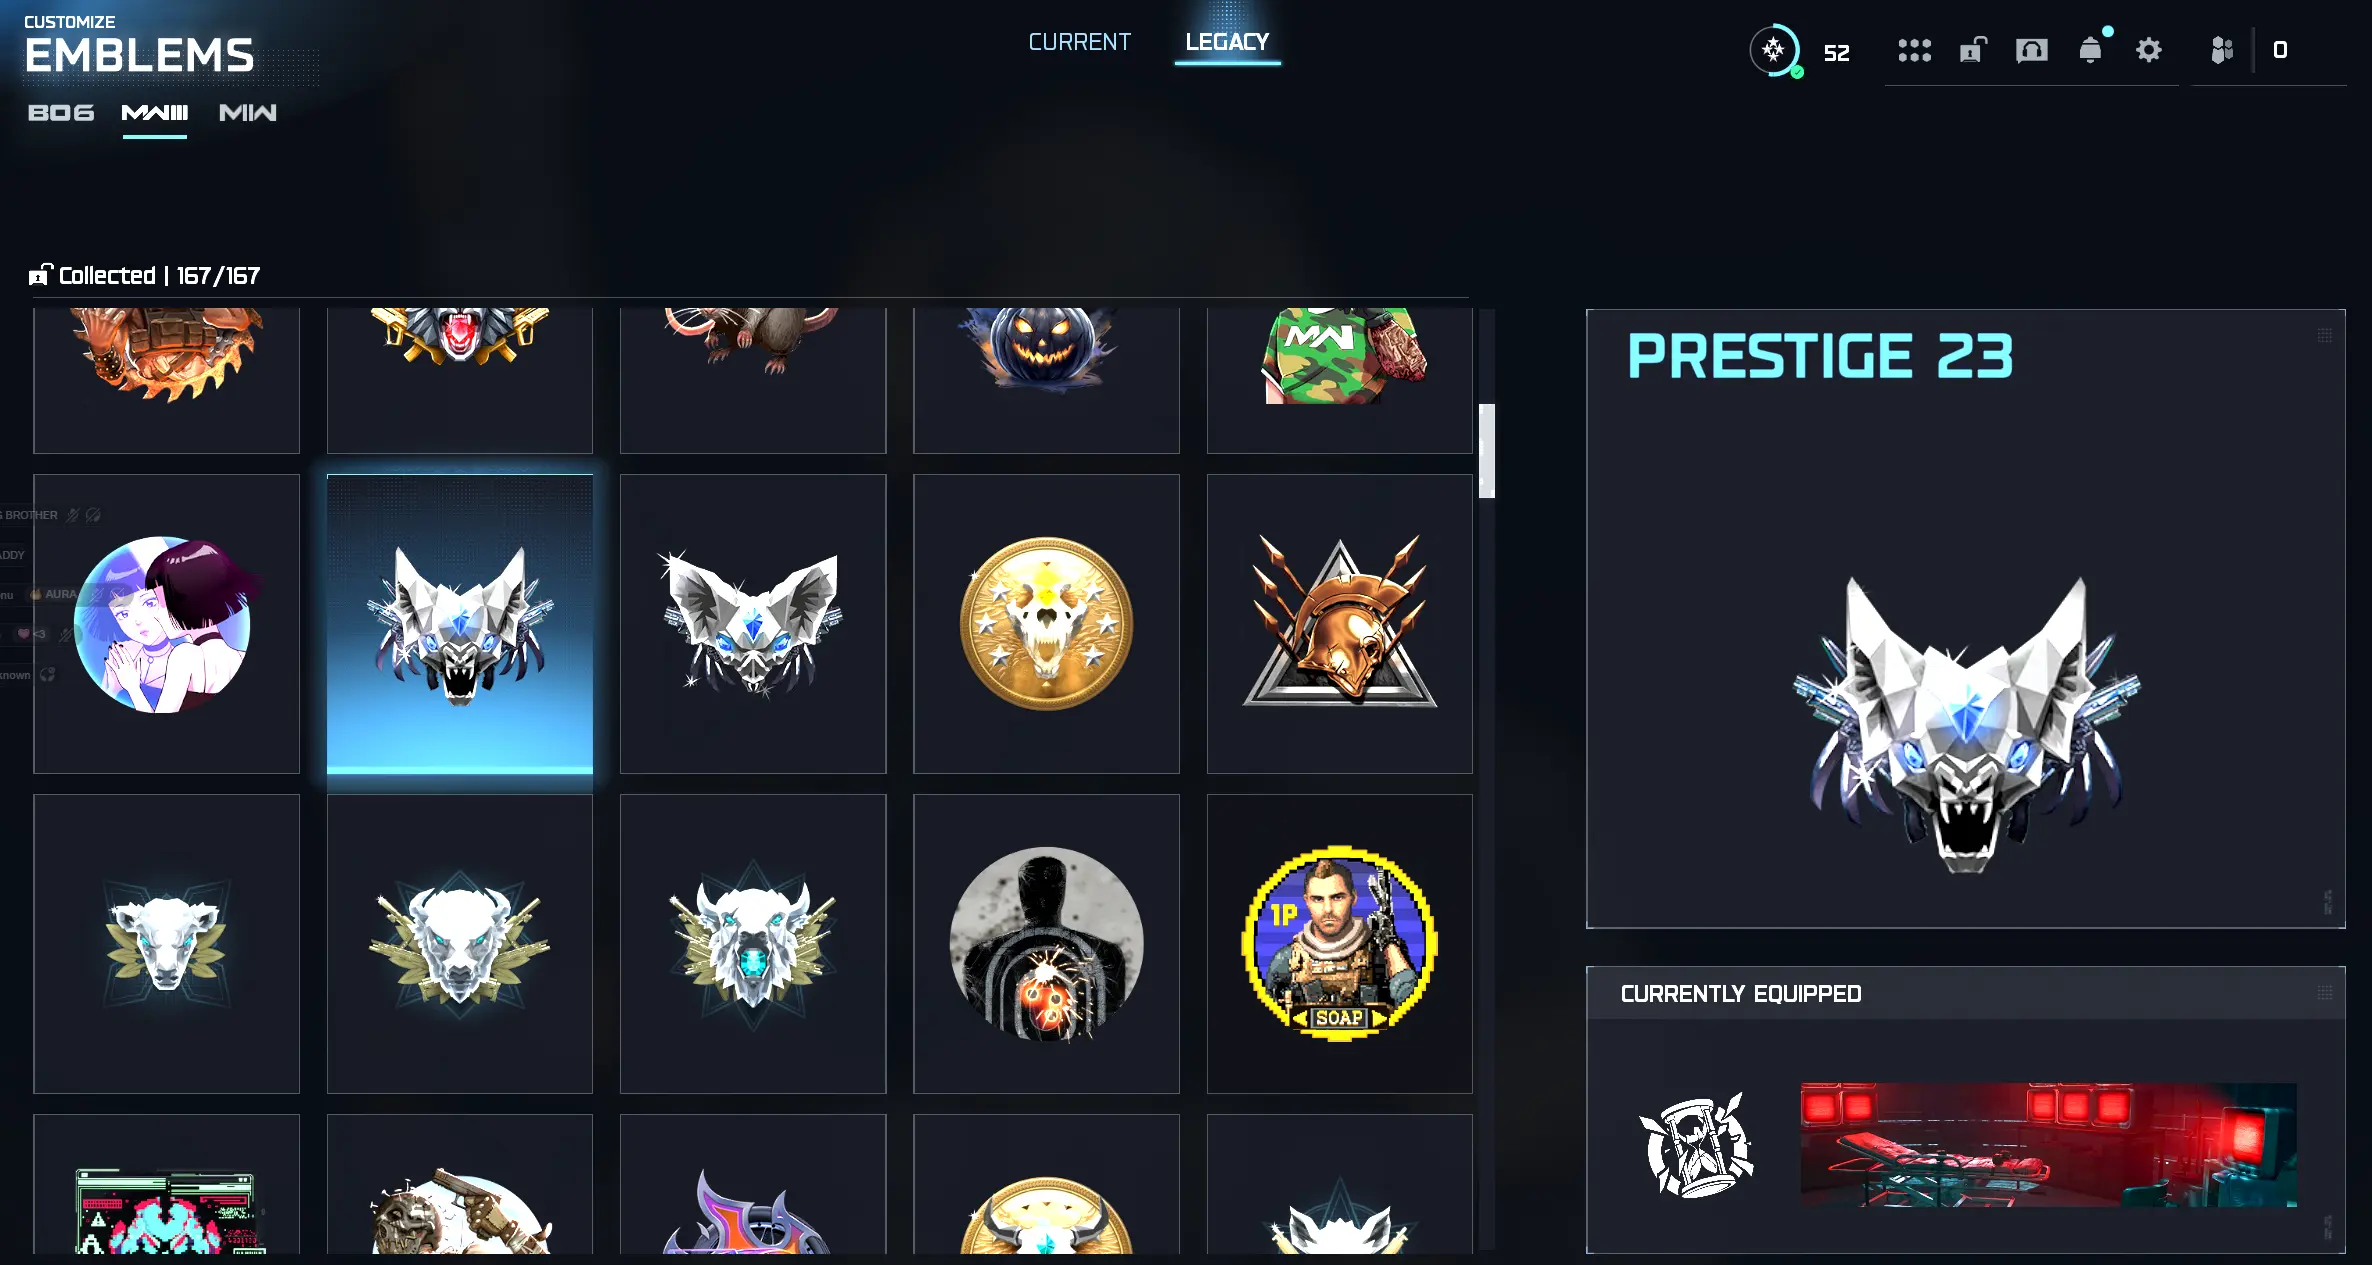This screenshot has height=1265, width=2372.
Task: Select the anime girls circular emblem
Action: point(166,624)
